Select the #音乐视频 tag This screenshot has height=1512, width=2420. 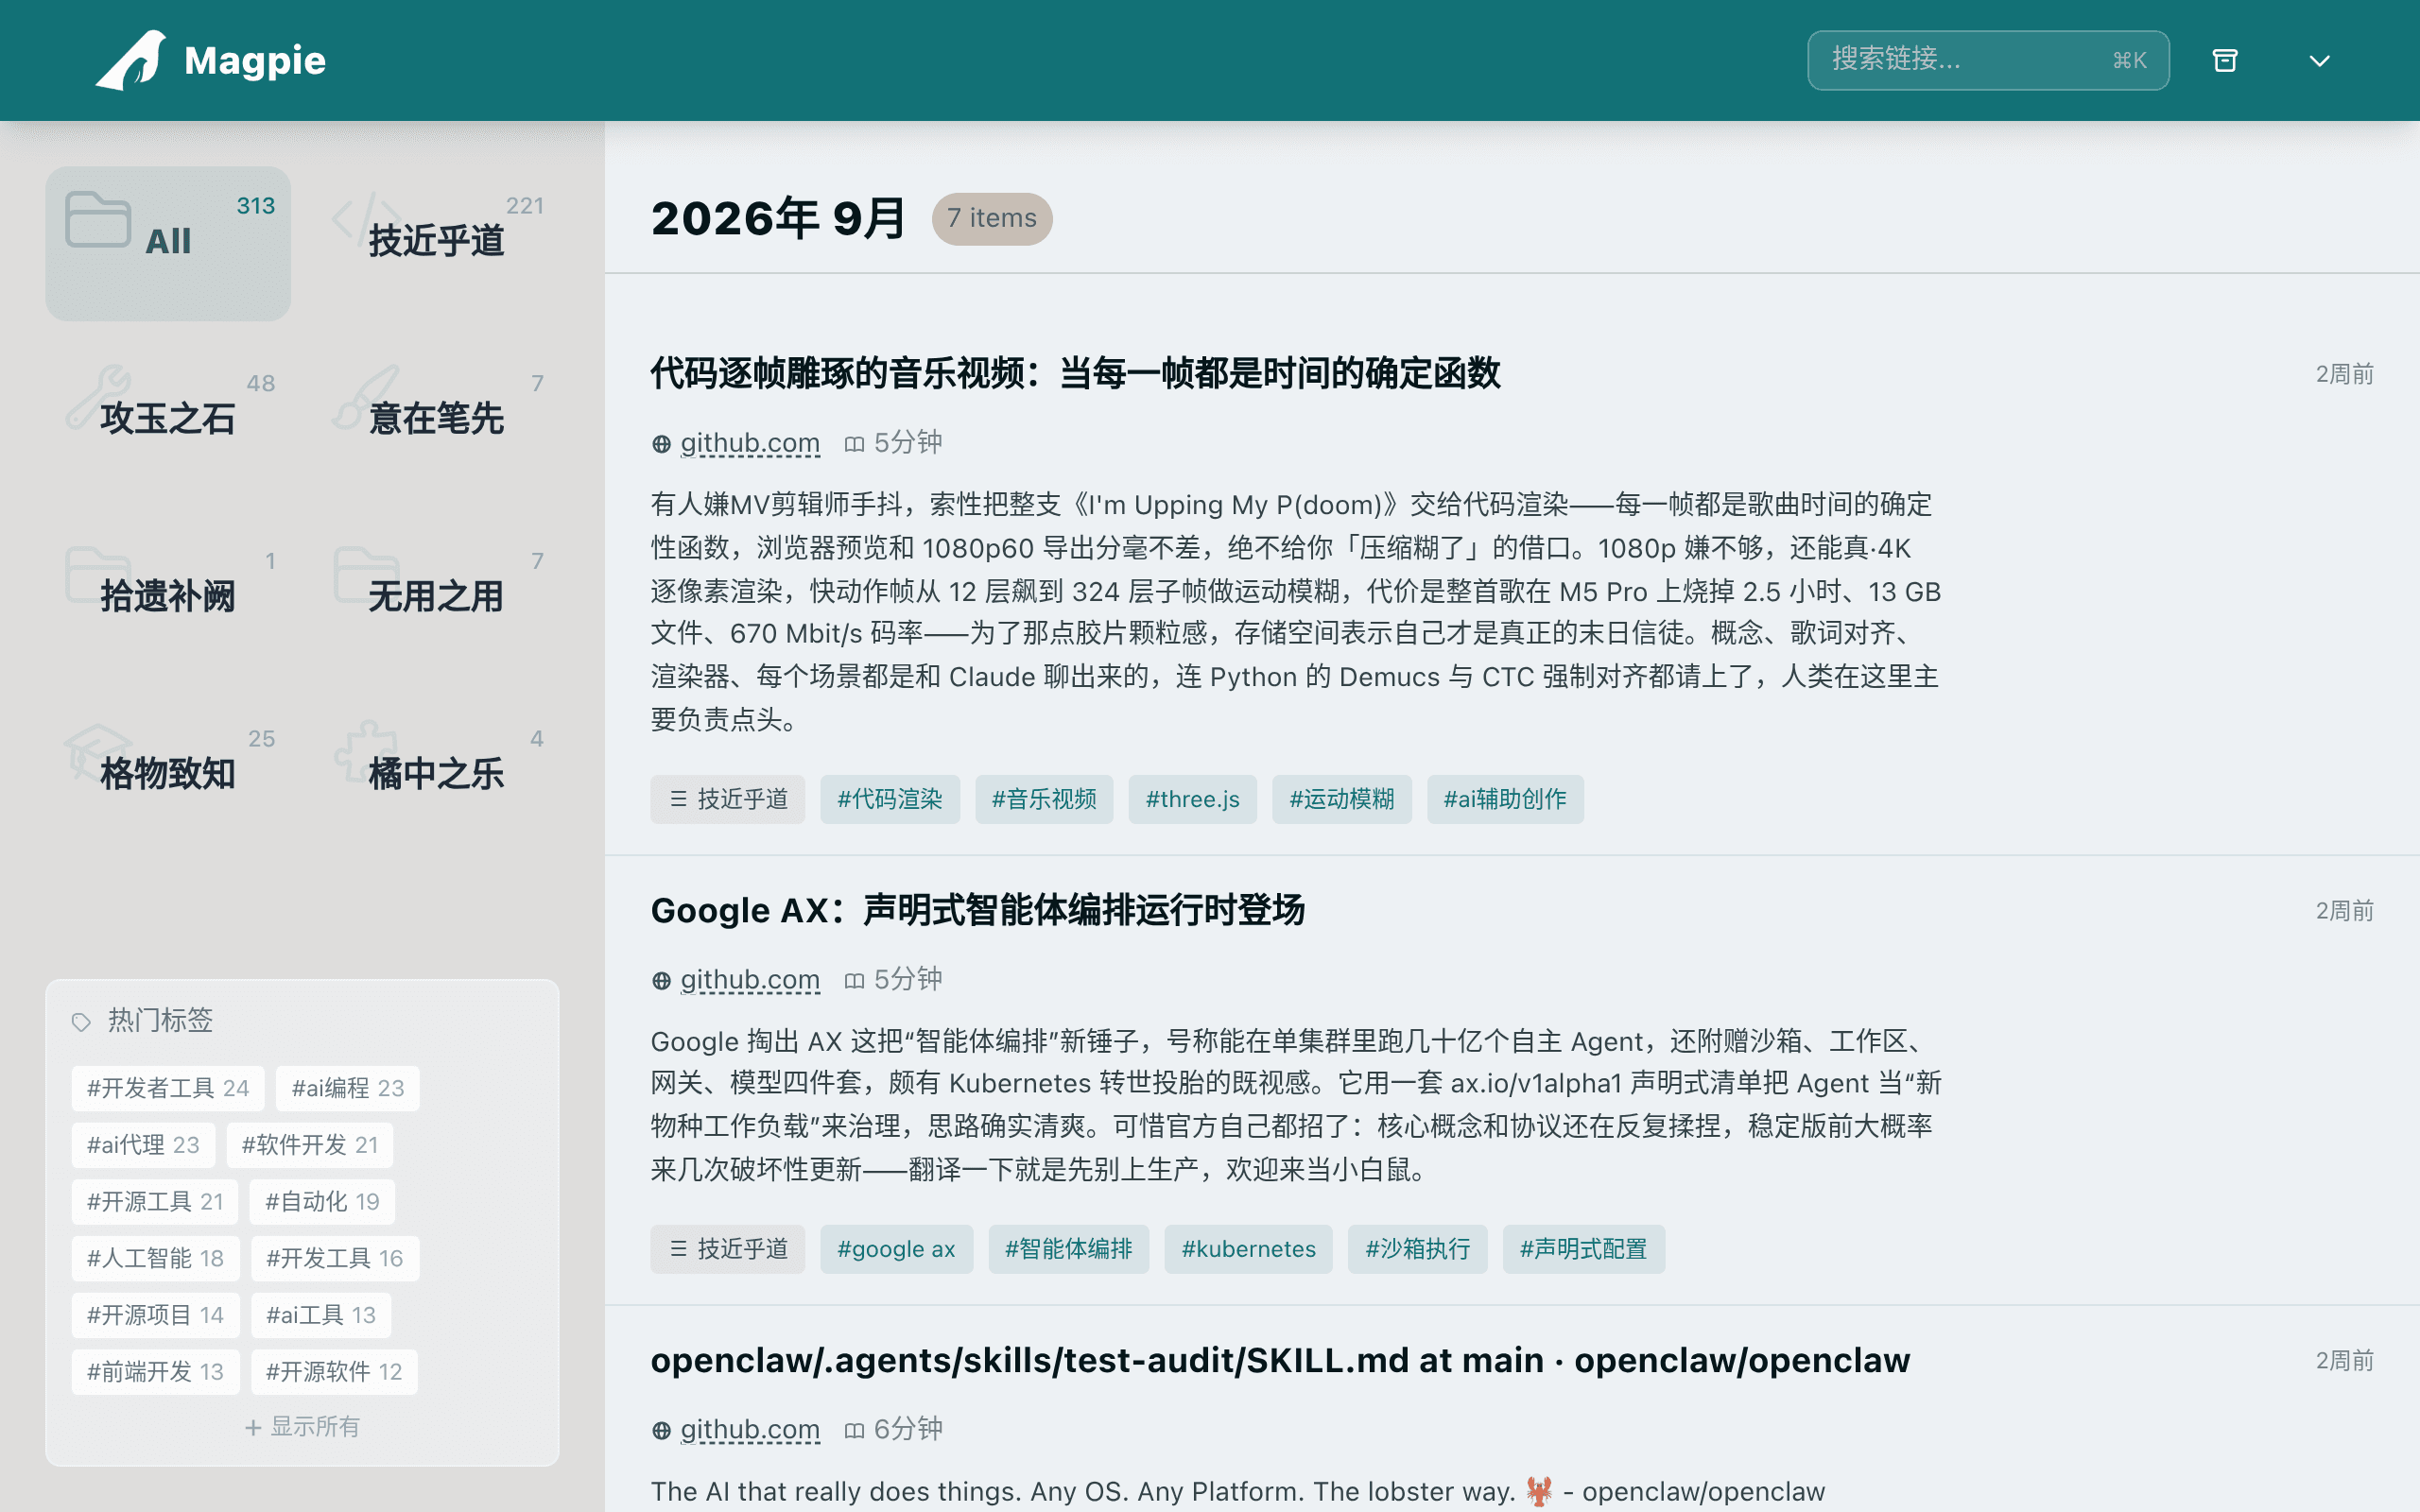1044,799
